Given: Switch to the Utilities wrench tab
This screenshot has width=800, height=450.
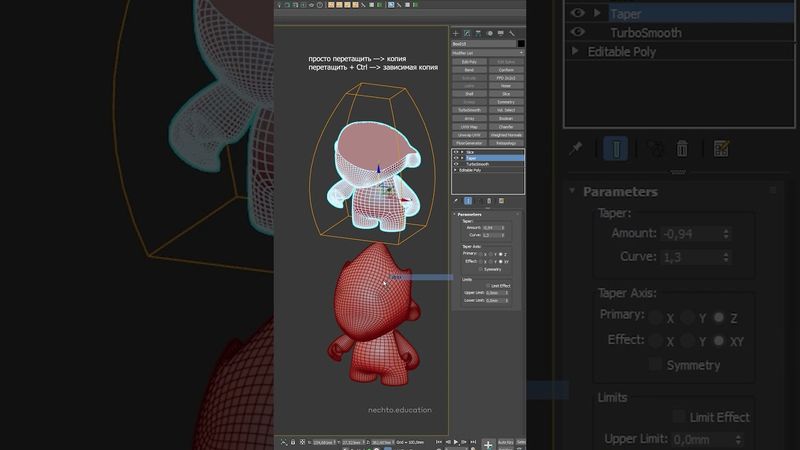Looking at the screenshot, I should pyautogui.click(x=513, y=33).
